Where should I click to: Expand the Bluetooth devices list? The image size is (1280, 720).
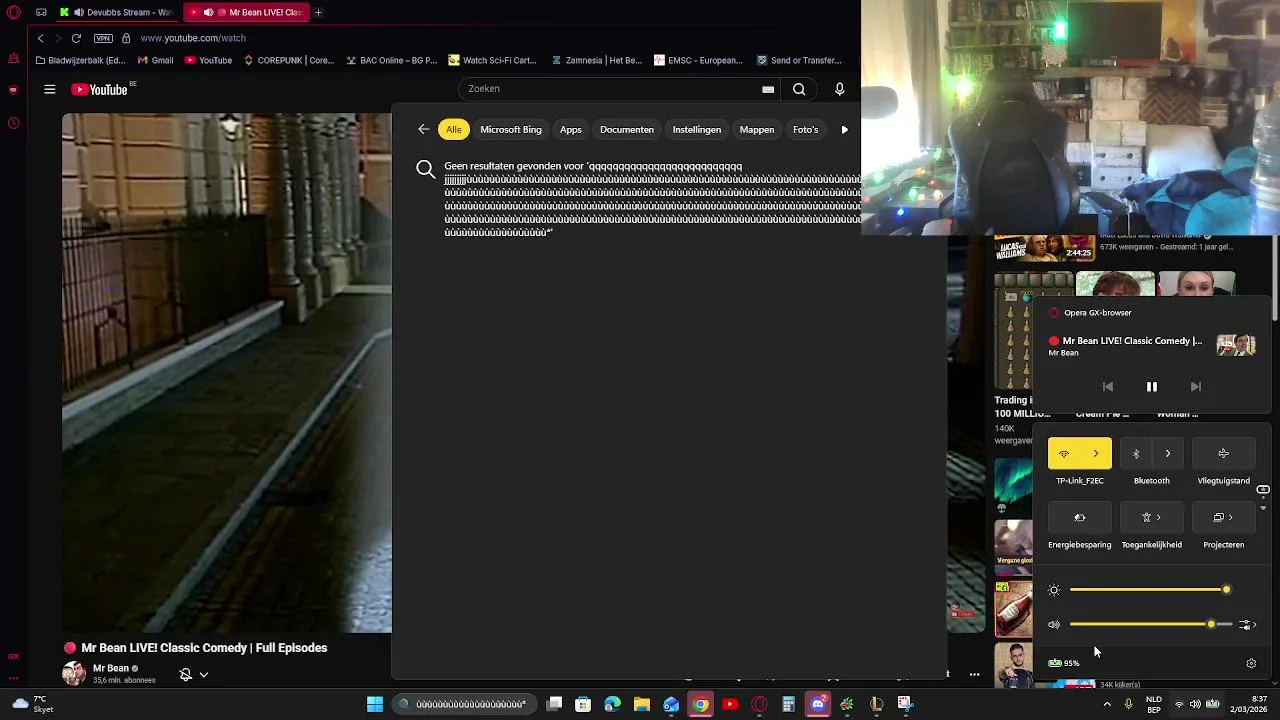coord(1168,454)
